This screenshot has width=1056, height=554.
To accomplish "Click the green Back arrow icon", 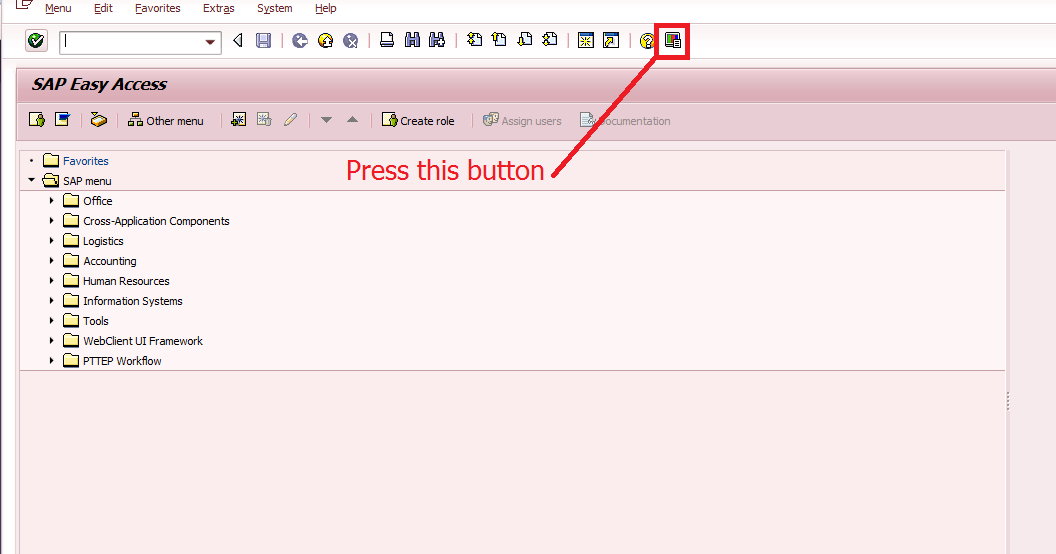I will (x=300, y=41).
